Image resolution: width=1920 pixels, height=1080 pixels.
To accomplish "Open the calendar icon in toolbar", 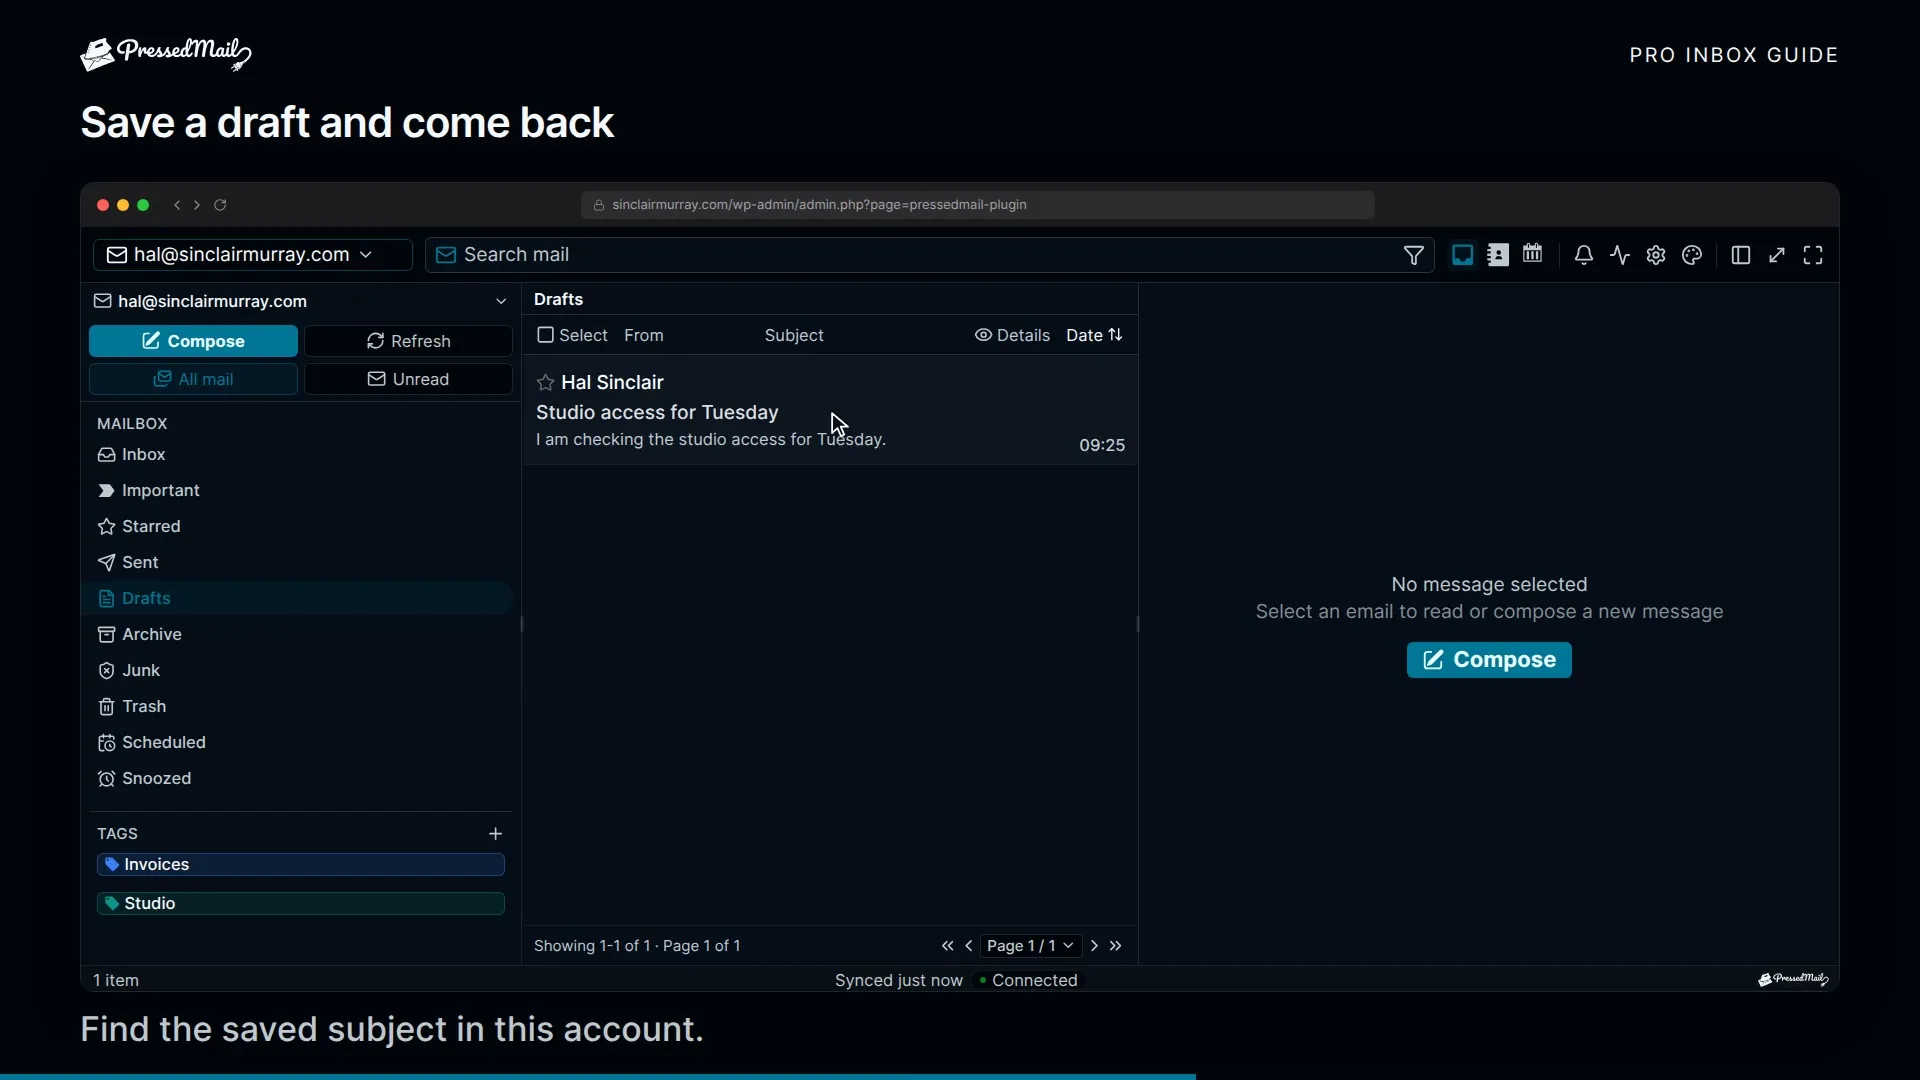I will (x=1532, y=254).
